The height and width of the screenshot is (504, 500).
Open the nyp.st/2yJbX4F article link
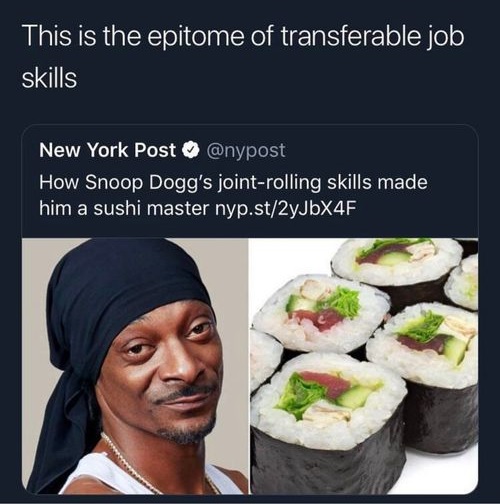(284, 209)
